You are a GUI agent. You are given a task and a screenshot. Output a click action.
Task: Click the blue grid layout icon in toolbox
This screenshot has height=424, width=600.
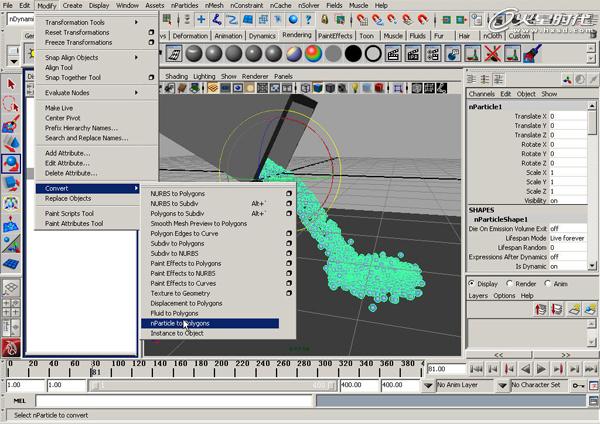(x=11, y=264)
